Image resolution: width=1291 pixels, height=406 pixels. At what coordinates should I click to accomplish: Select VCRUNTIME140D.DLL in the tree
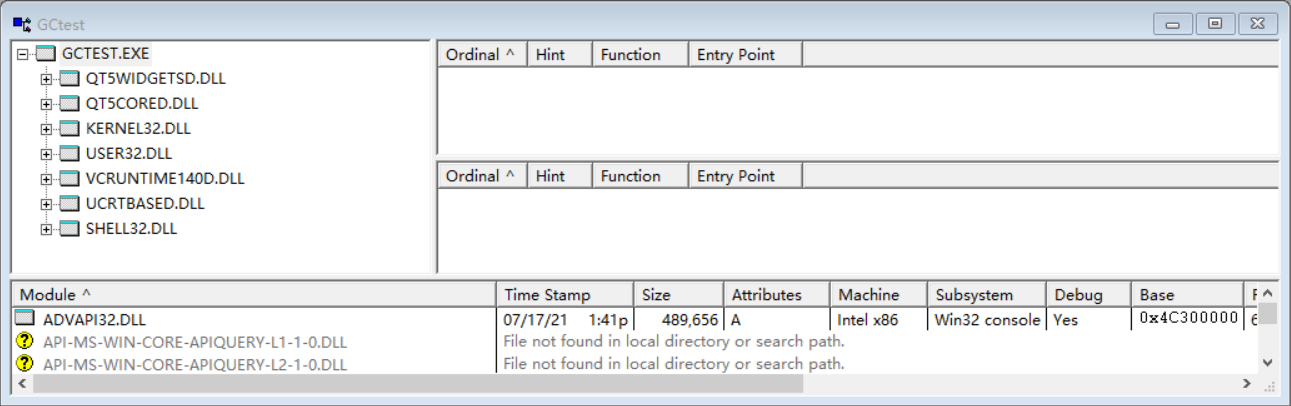165,178
